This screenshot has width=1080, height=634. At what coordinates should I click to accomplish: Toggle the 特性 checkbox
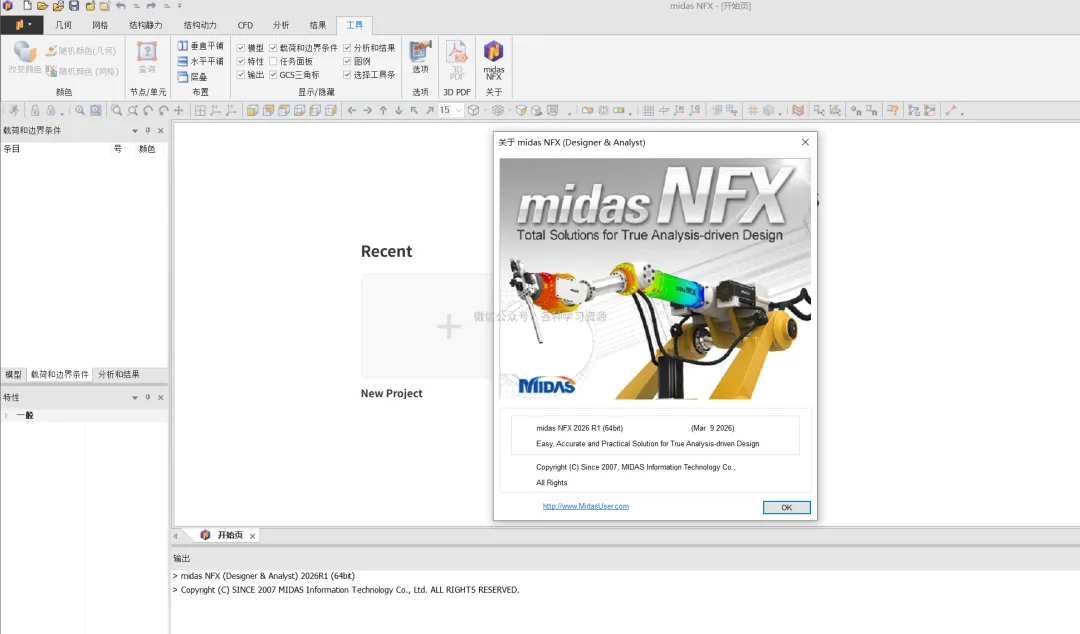tap(240, 61)
